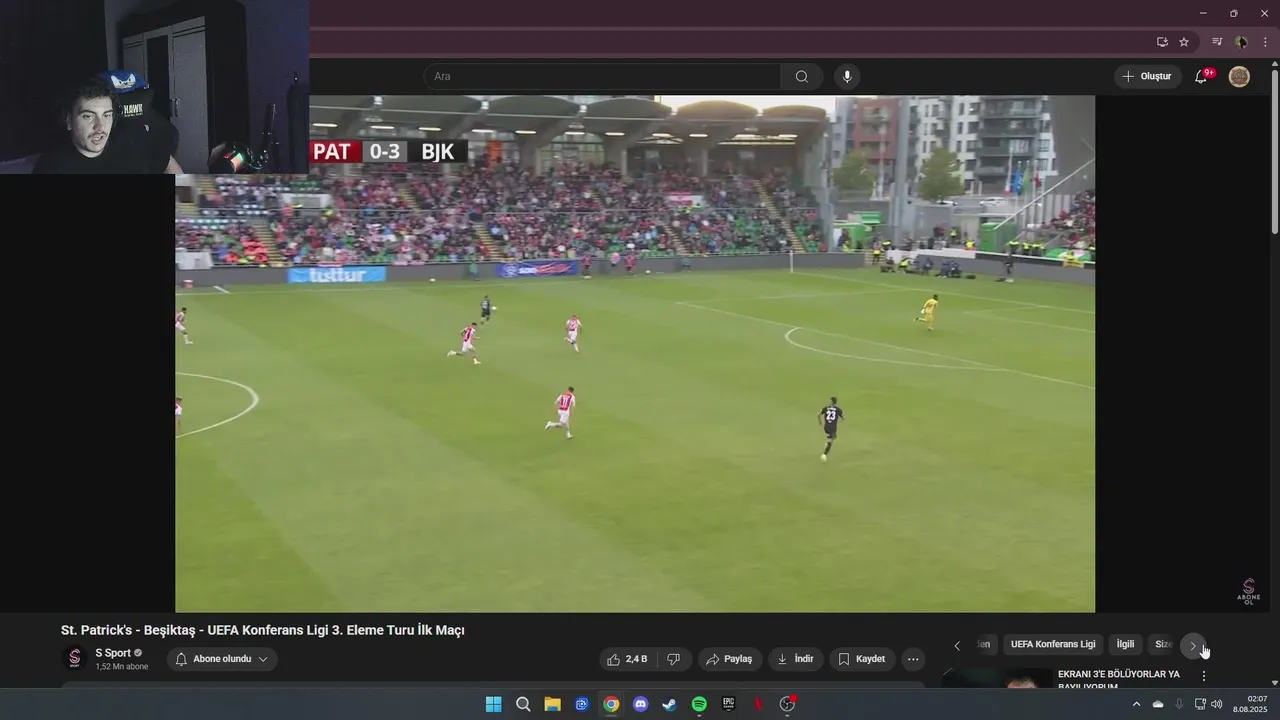Click the 1,52 Mn abone subscriber count
Screen dimensions: 1280x720
(122, 667)
